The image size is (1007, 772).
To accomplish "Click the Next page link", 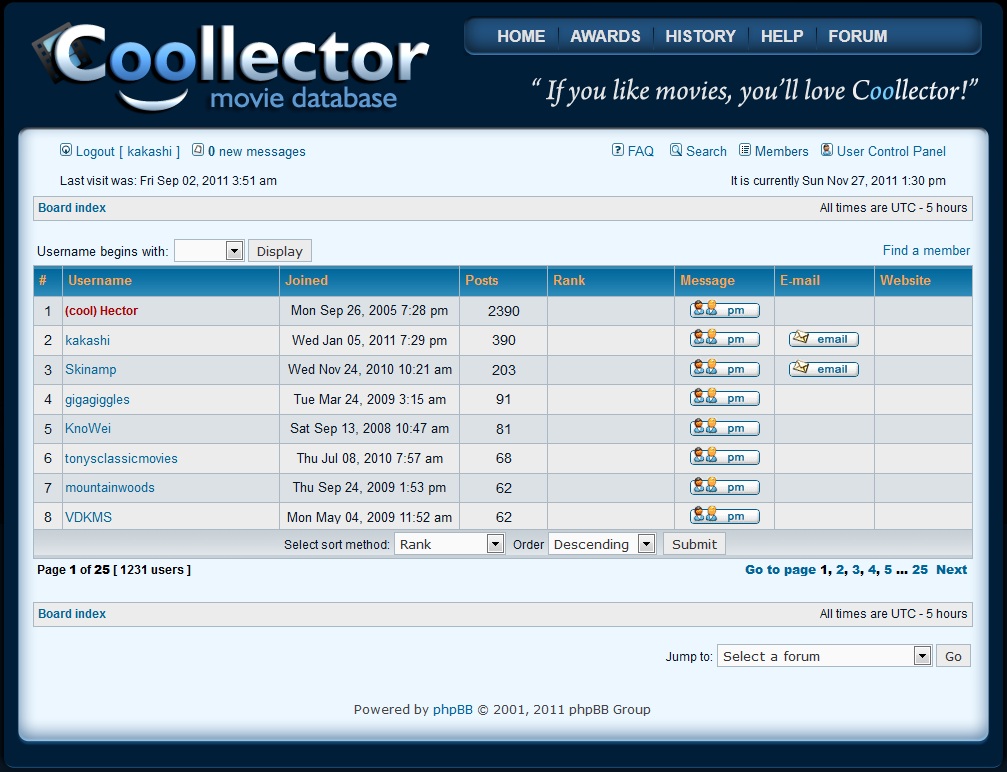I will point(951,570).
